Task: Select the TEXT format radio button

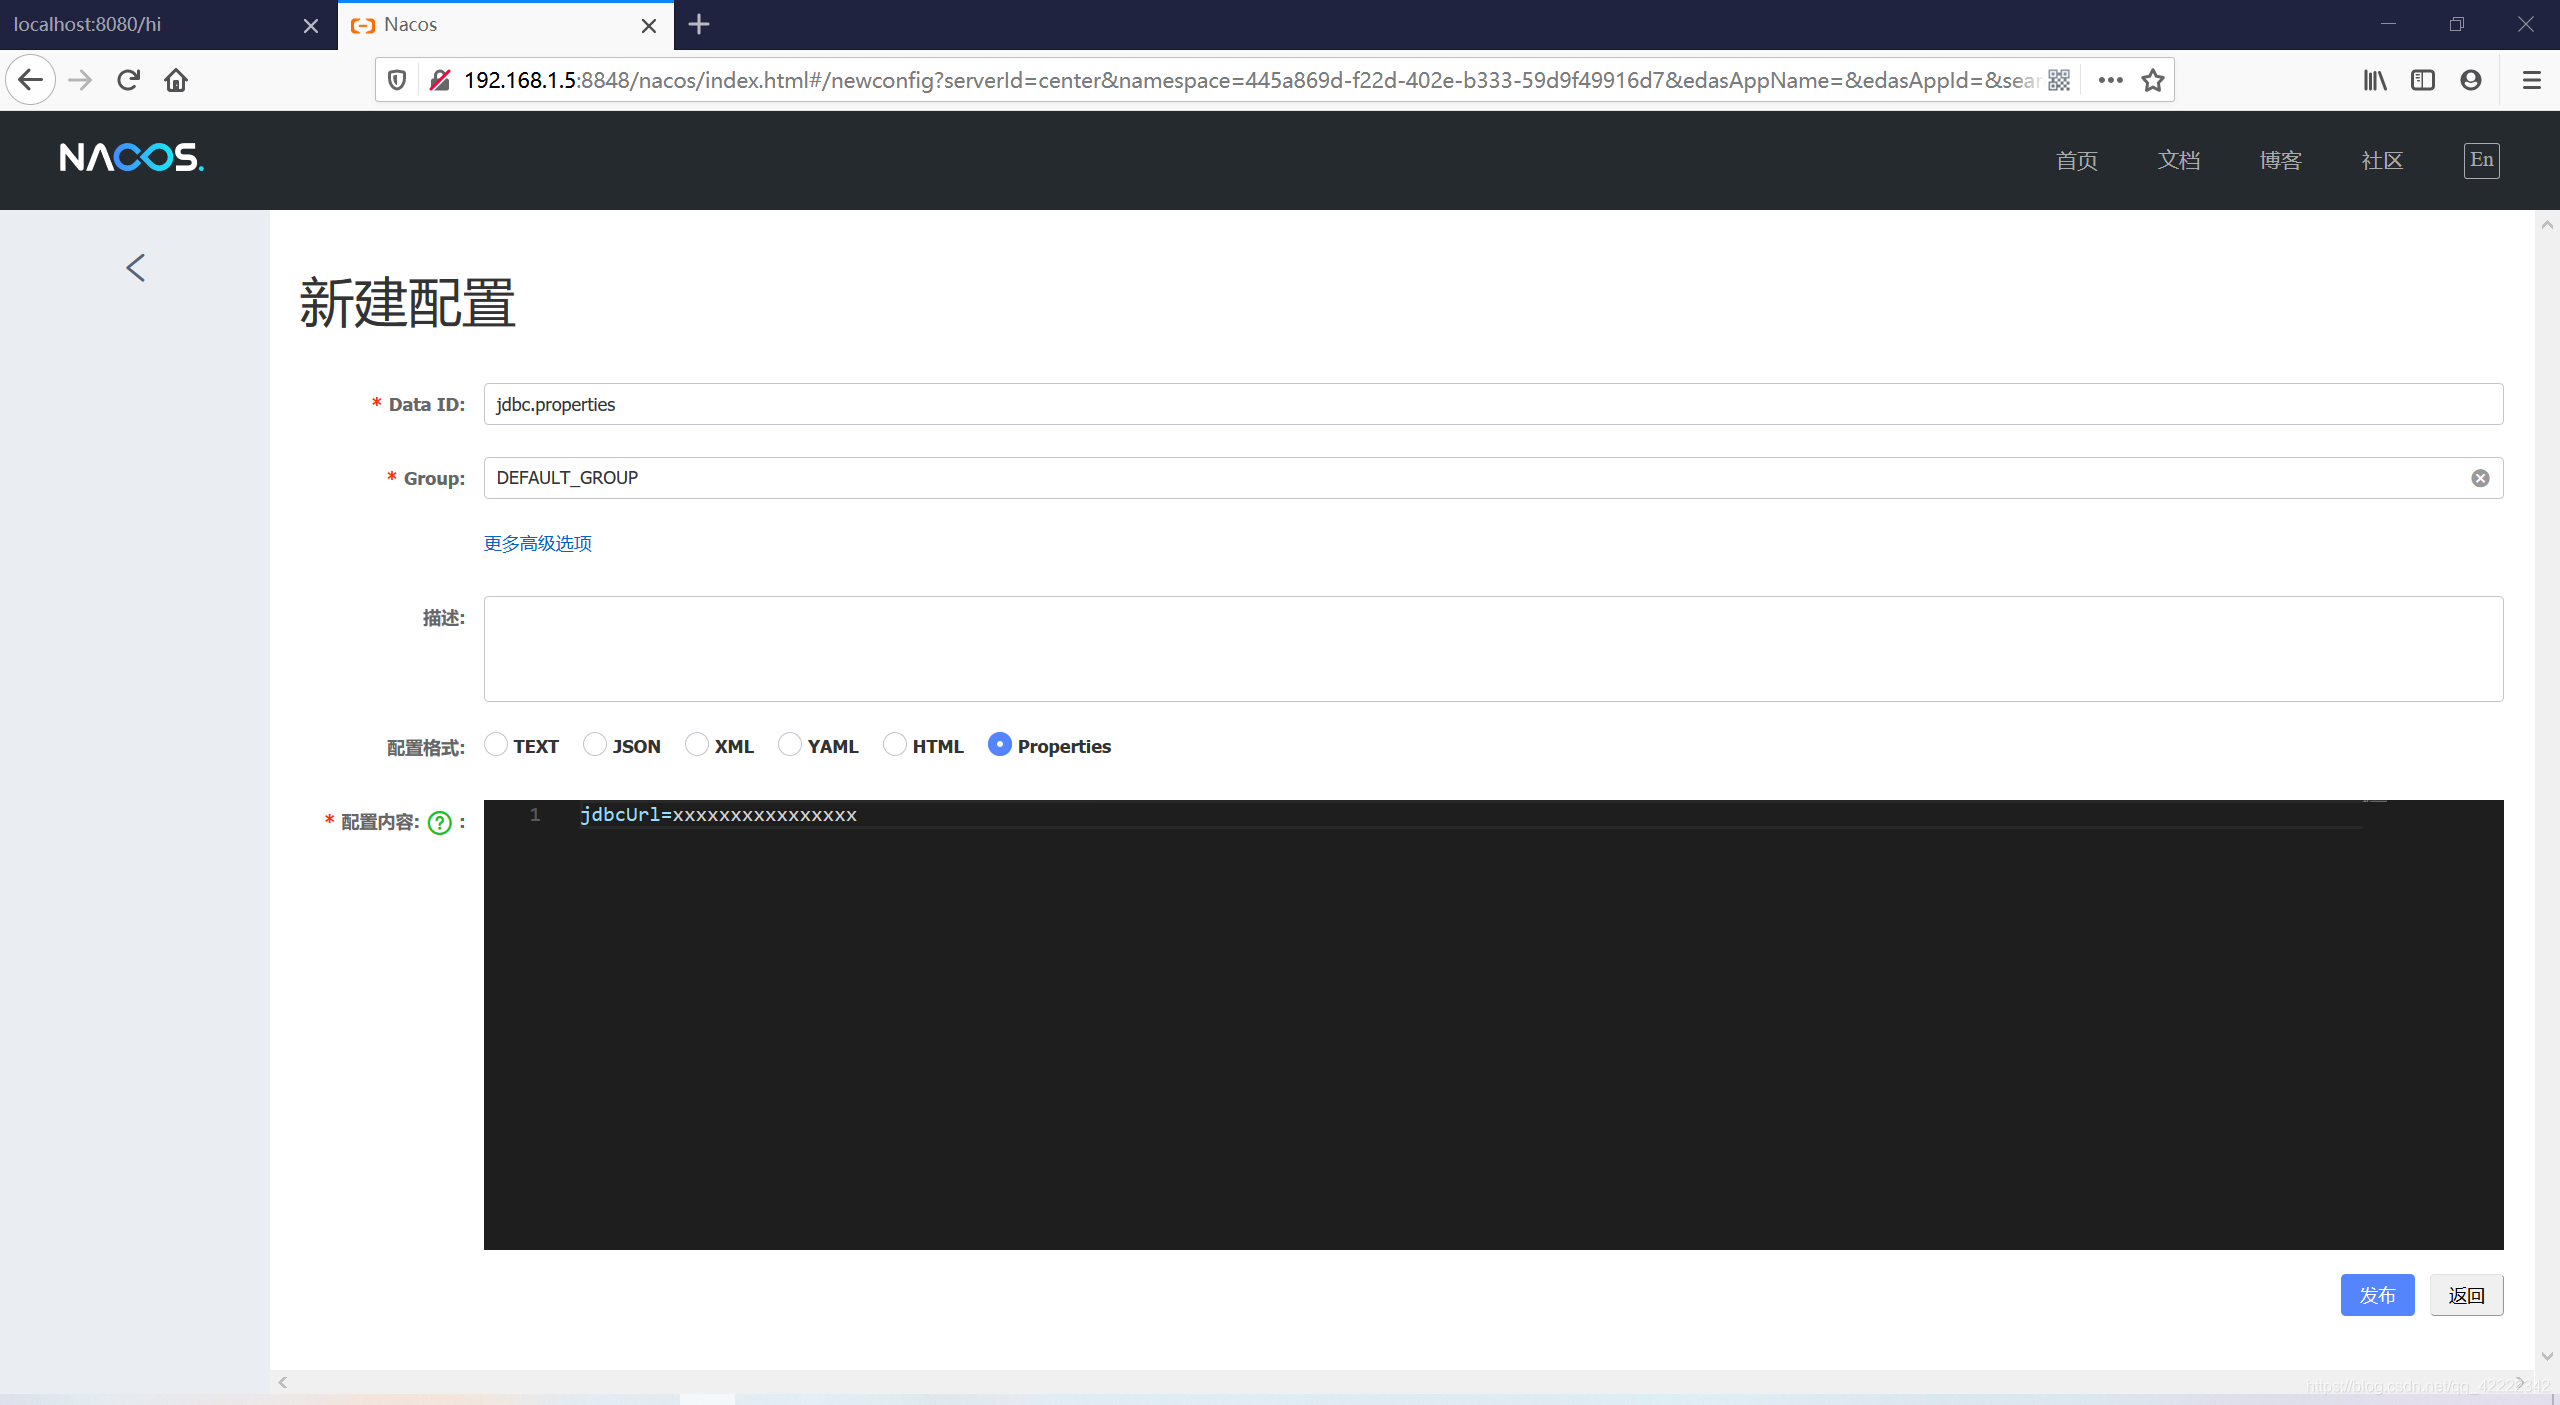Action: pyautogui.click(x=496, y=745)
